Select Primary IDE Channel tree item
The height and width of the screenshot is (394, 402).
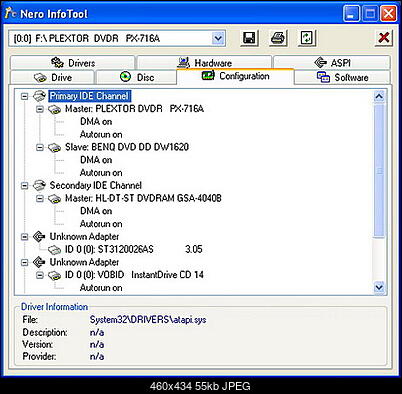click(90, 96)
